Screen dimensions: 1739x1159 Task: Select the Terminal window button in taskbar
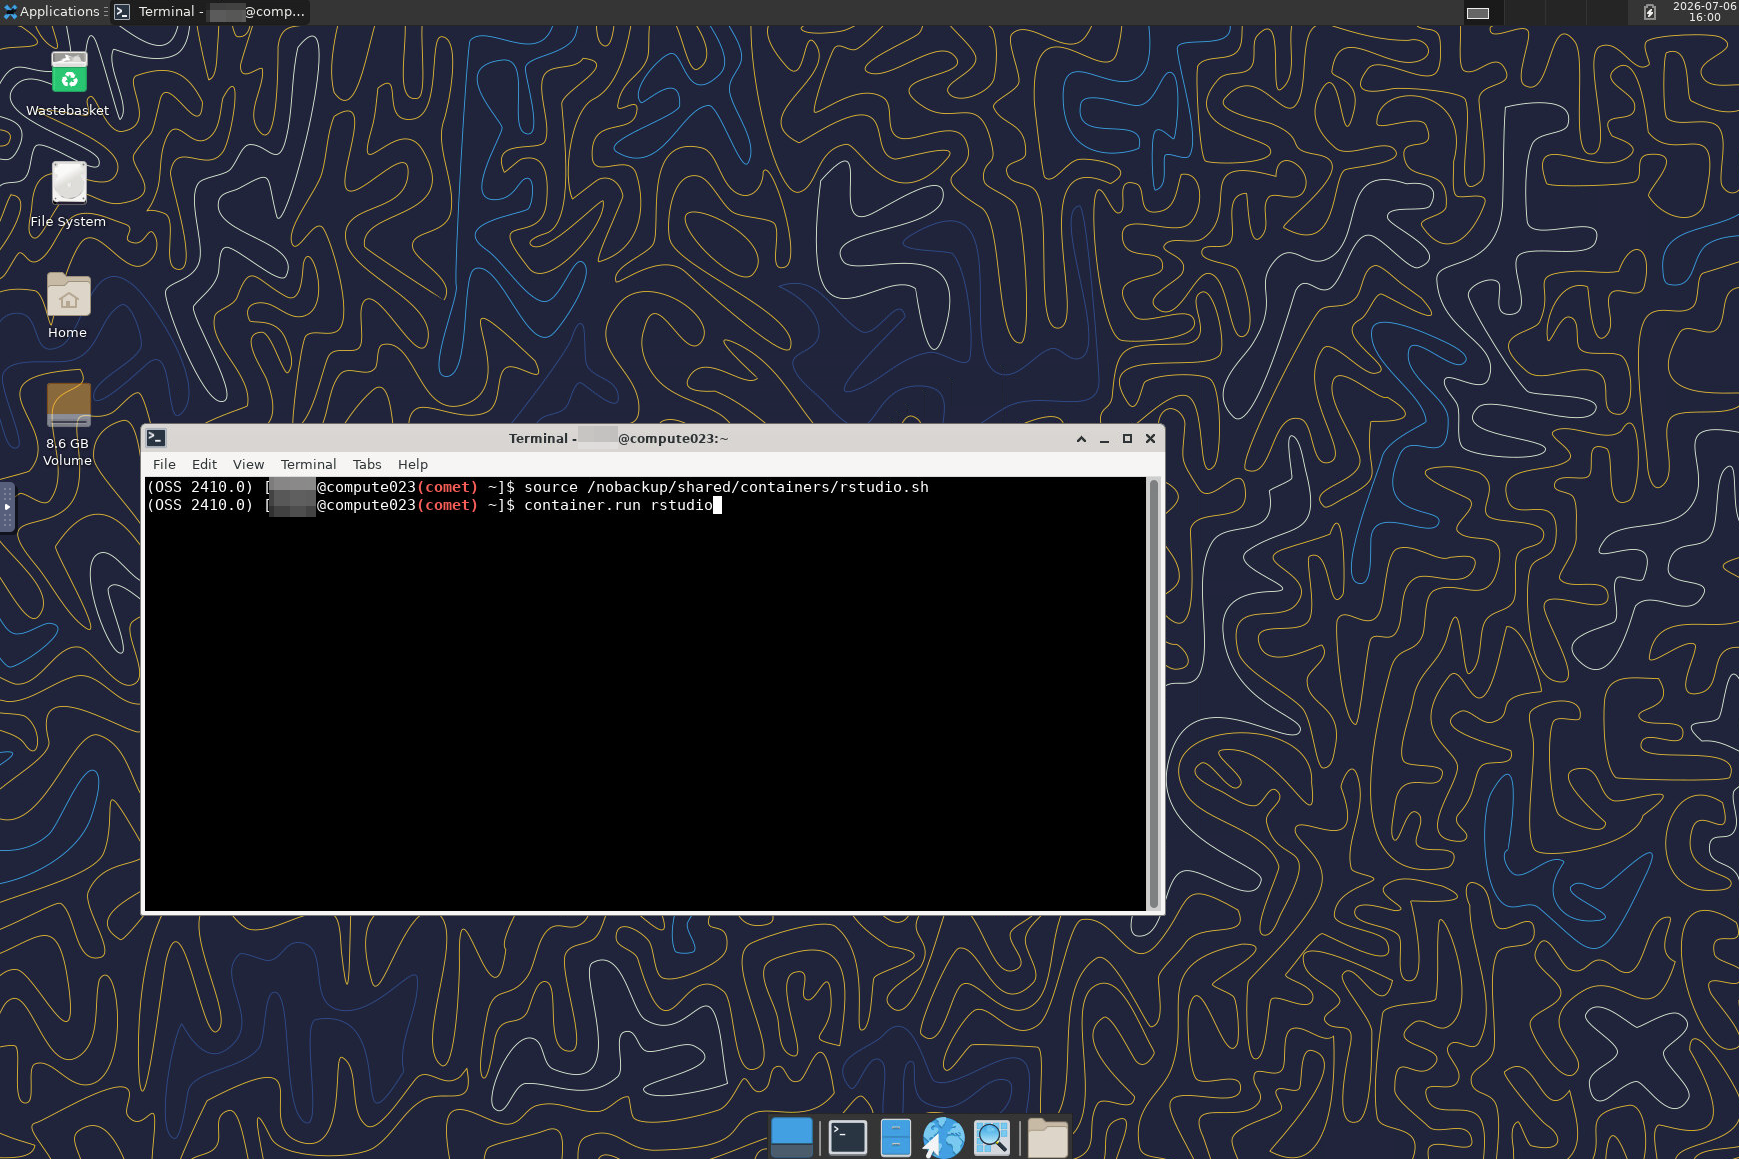pos(210,12)
